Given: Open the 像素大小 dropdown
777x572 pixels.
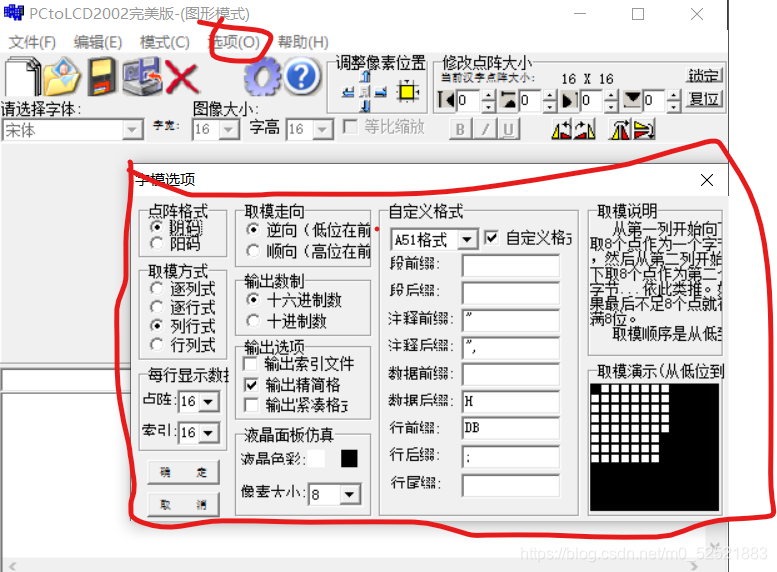Looking at the screenshot, I should 350,494.
